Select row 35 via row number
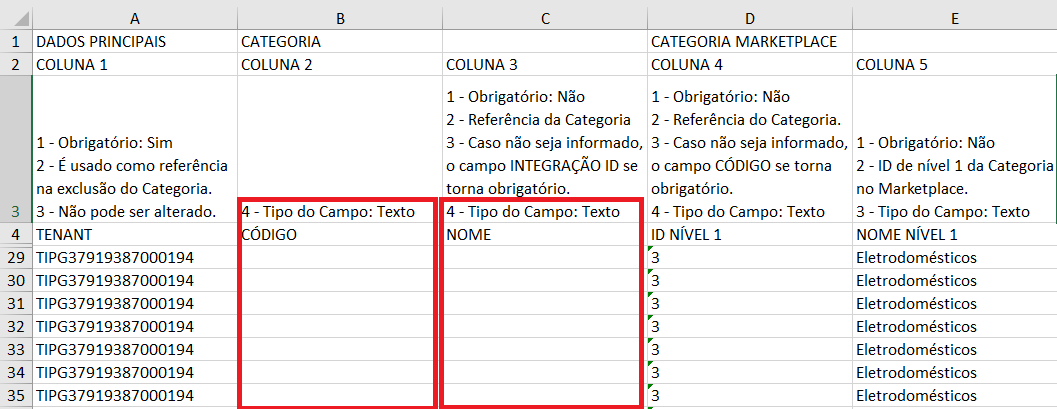The width and height of the screenshot is (1057, 409). point(16,395)
